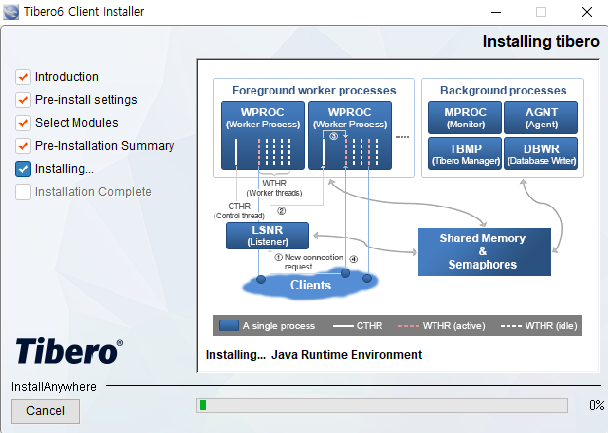Screen dimensions: 608x433
Task: Click the AGNT (Agent) box
Action: click(541, 117)
